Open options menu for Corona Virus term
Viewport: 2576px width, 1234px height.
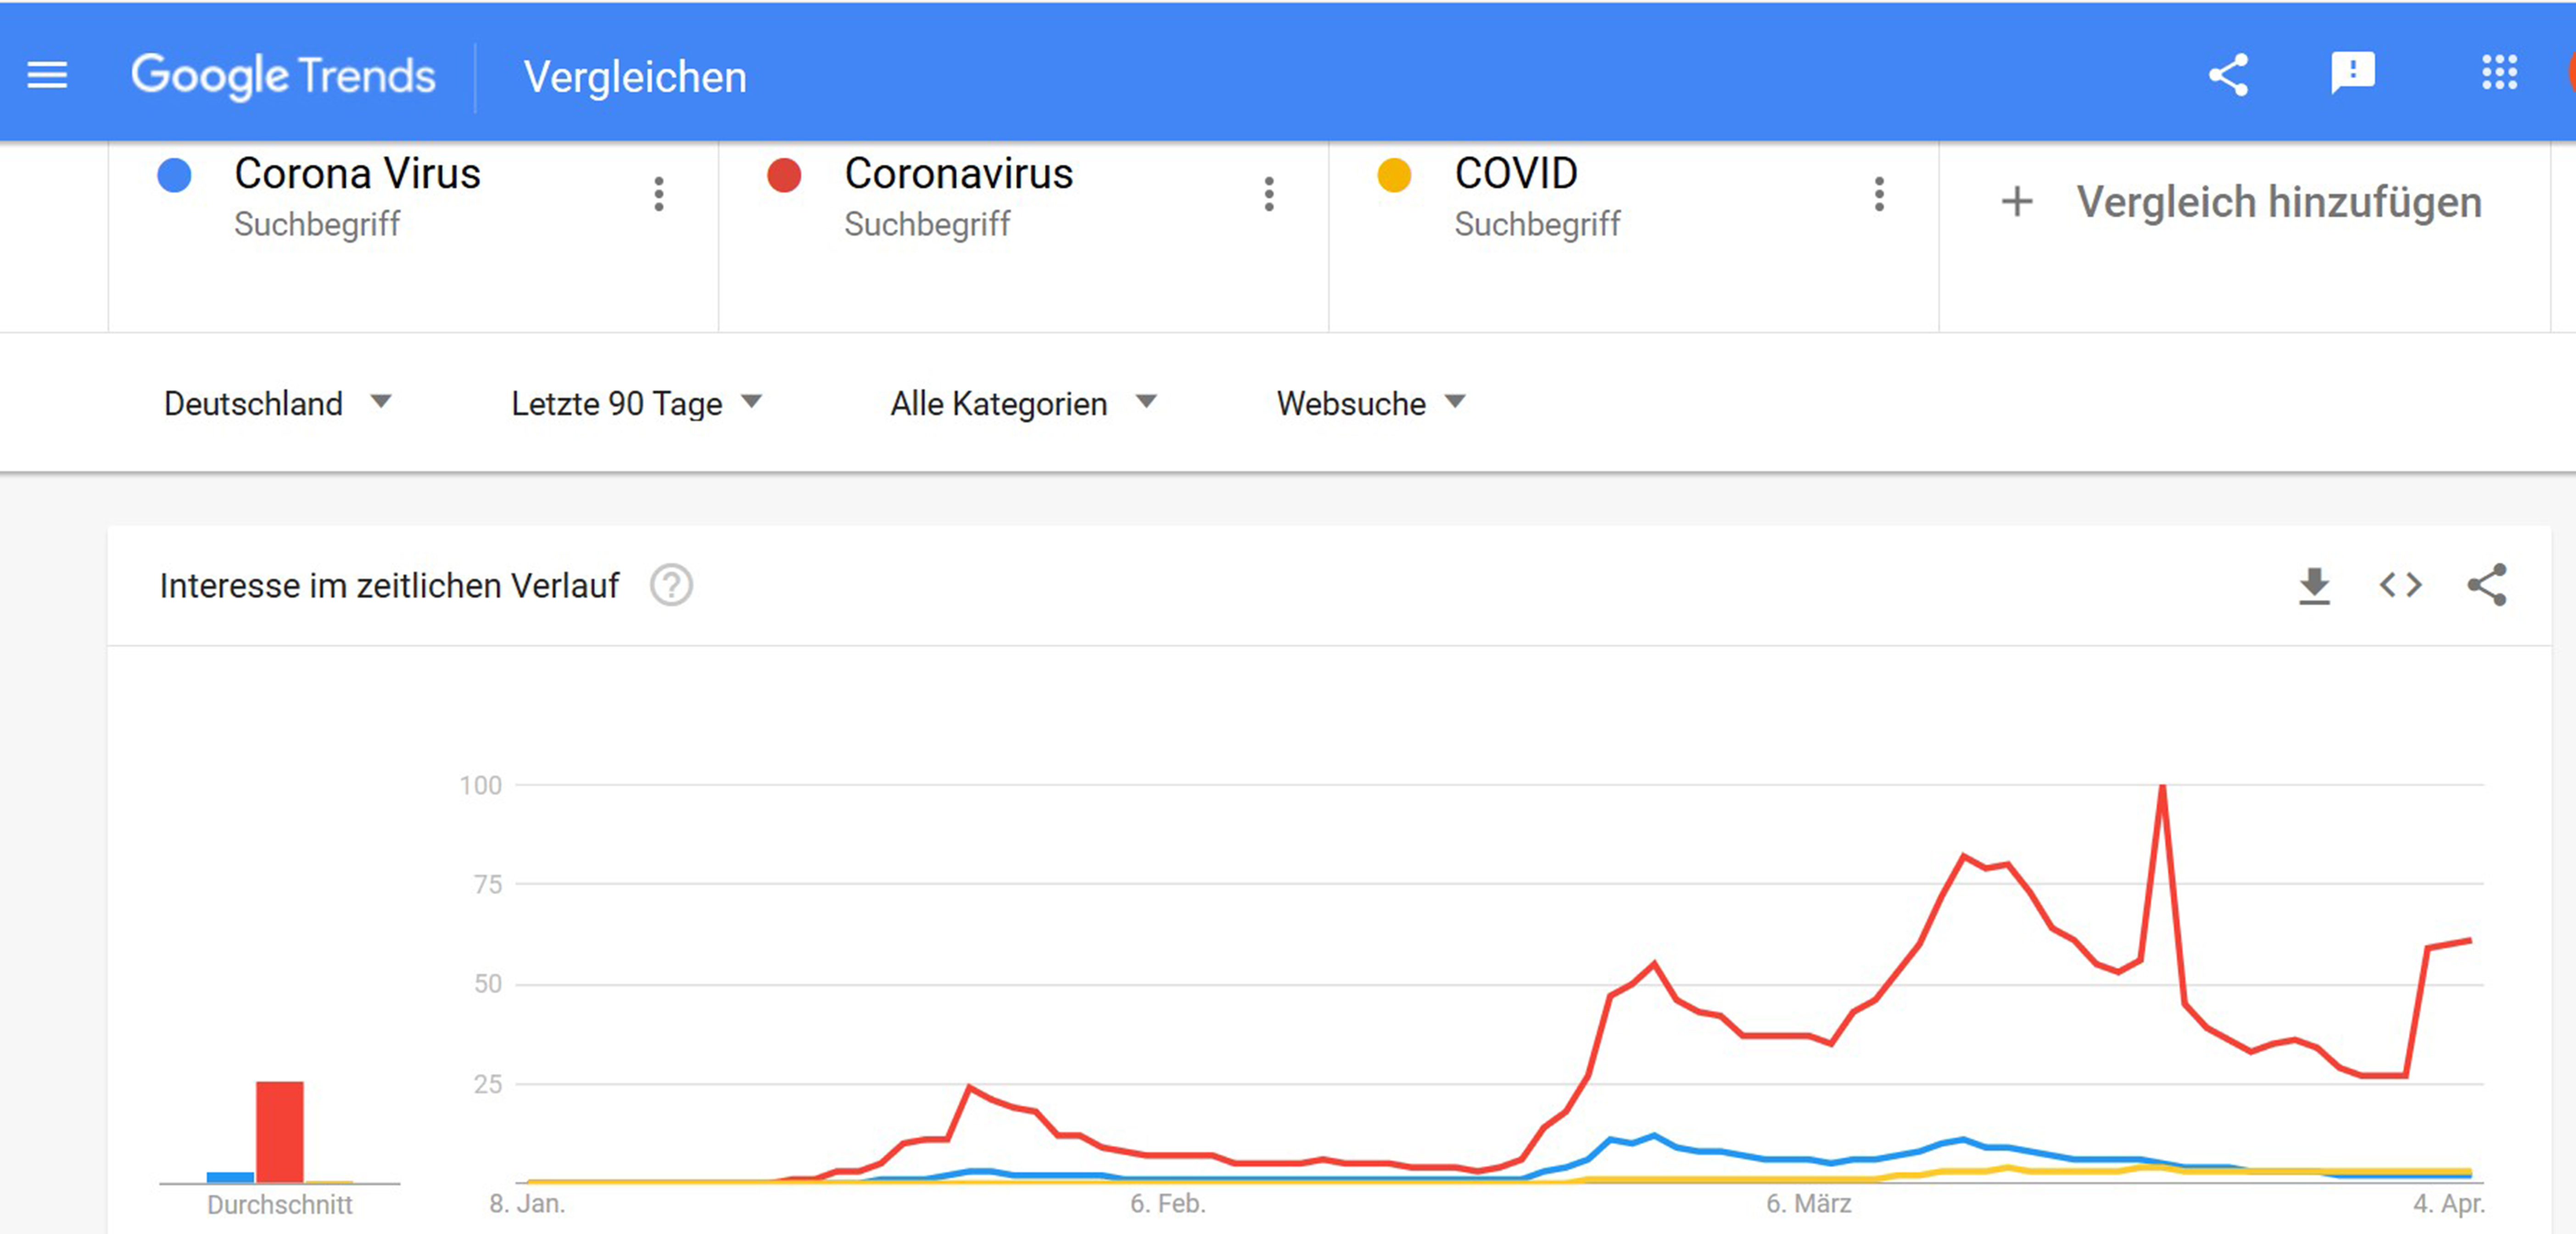click(659, 194)
